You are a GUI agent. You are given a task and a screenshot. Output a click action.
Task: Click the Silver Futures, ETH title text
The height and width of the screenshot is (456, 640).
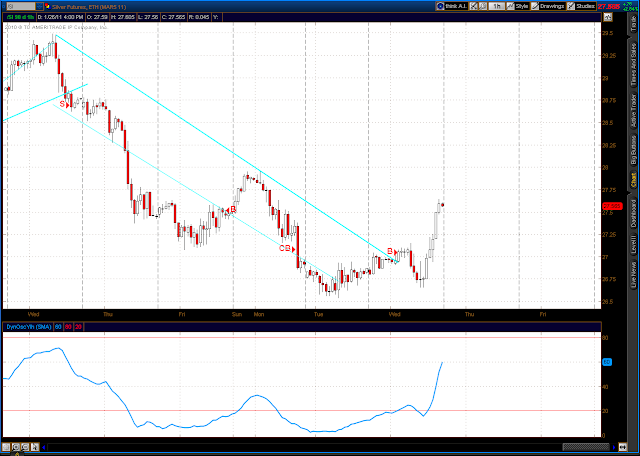[87, 6]
